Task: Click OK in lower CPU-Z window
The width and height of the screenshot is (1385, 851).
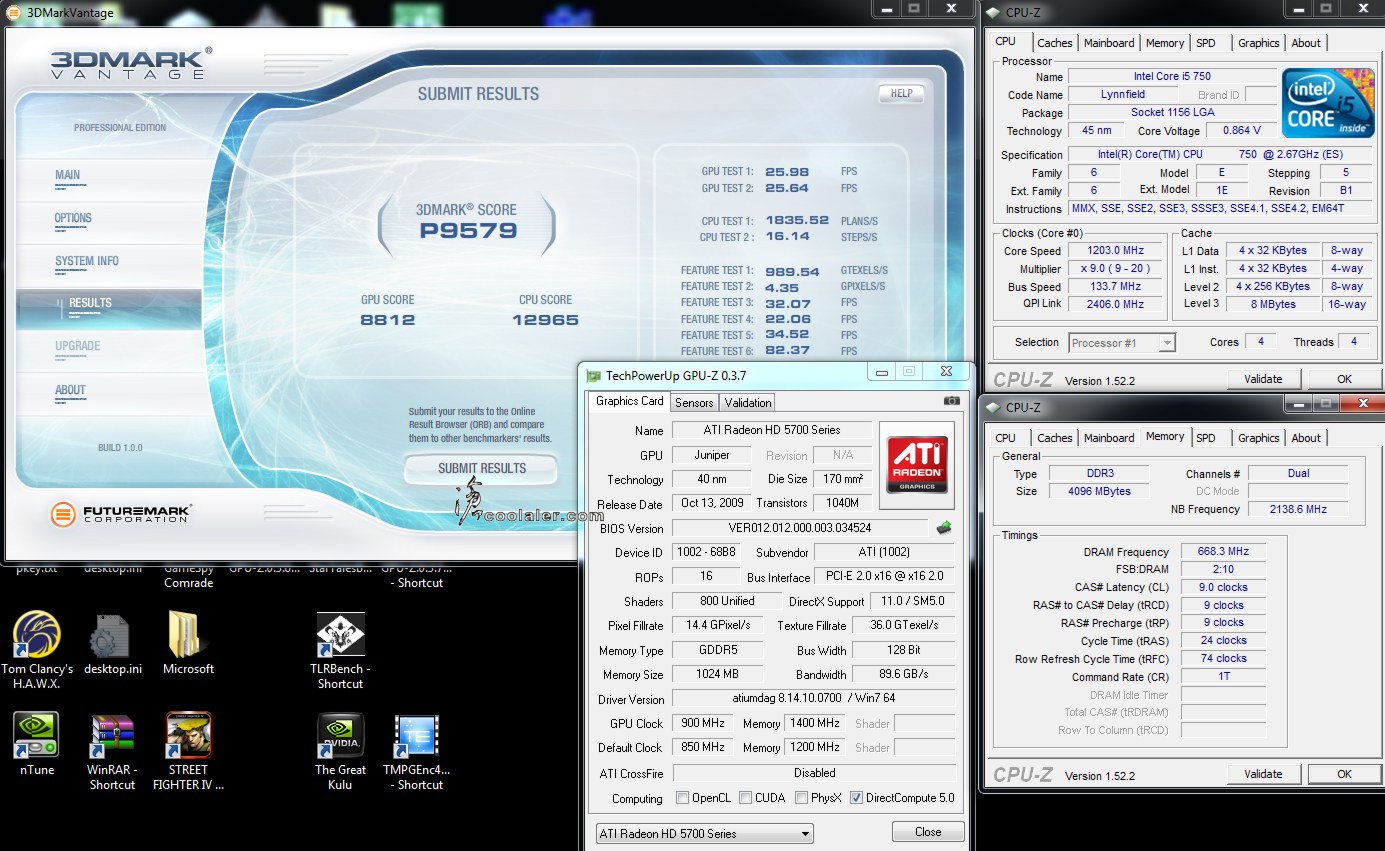Action: tap(1344, 774)
